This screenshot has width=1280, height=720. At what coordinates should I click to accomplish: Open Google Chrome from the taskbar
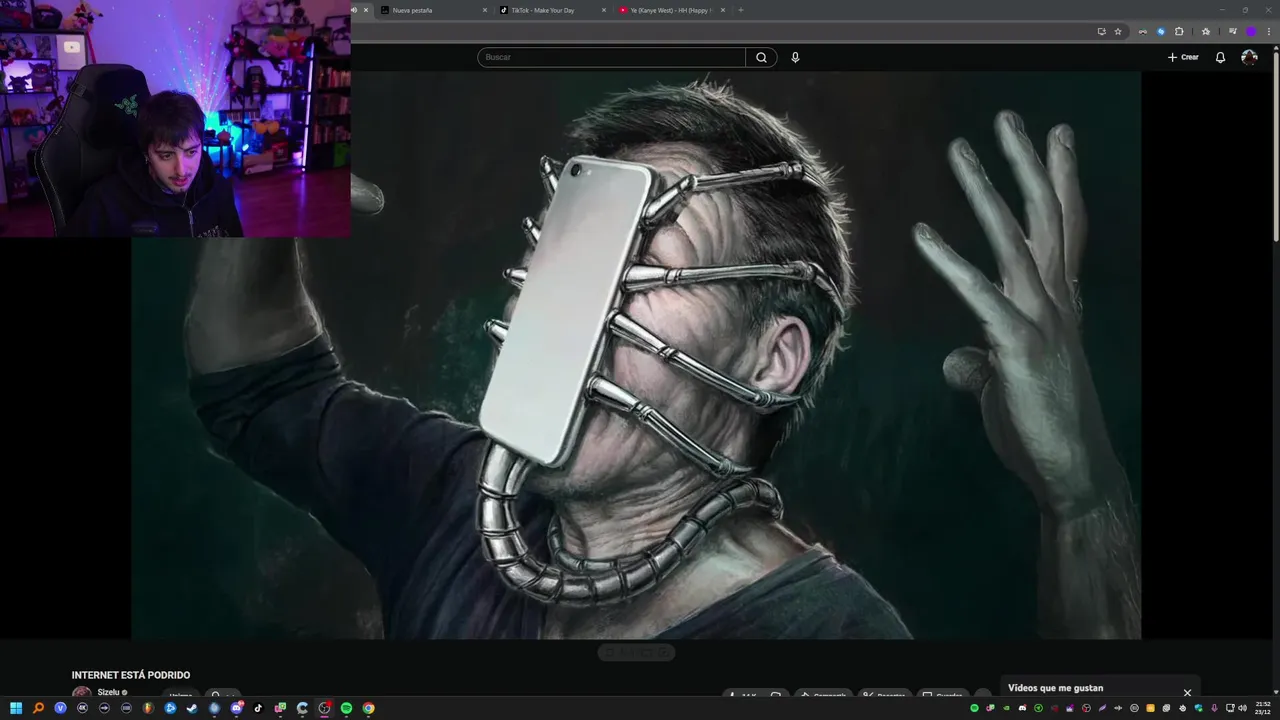coord(368,708)
